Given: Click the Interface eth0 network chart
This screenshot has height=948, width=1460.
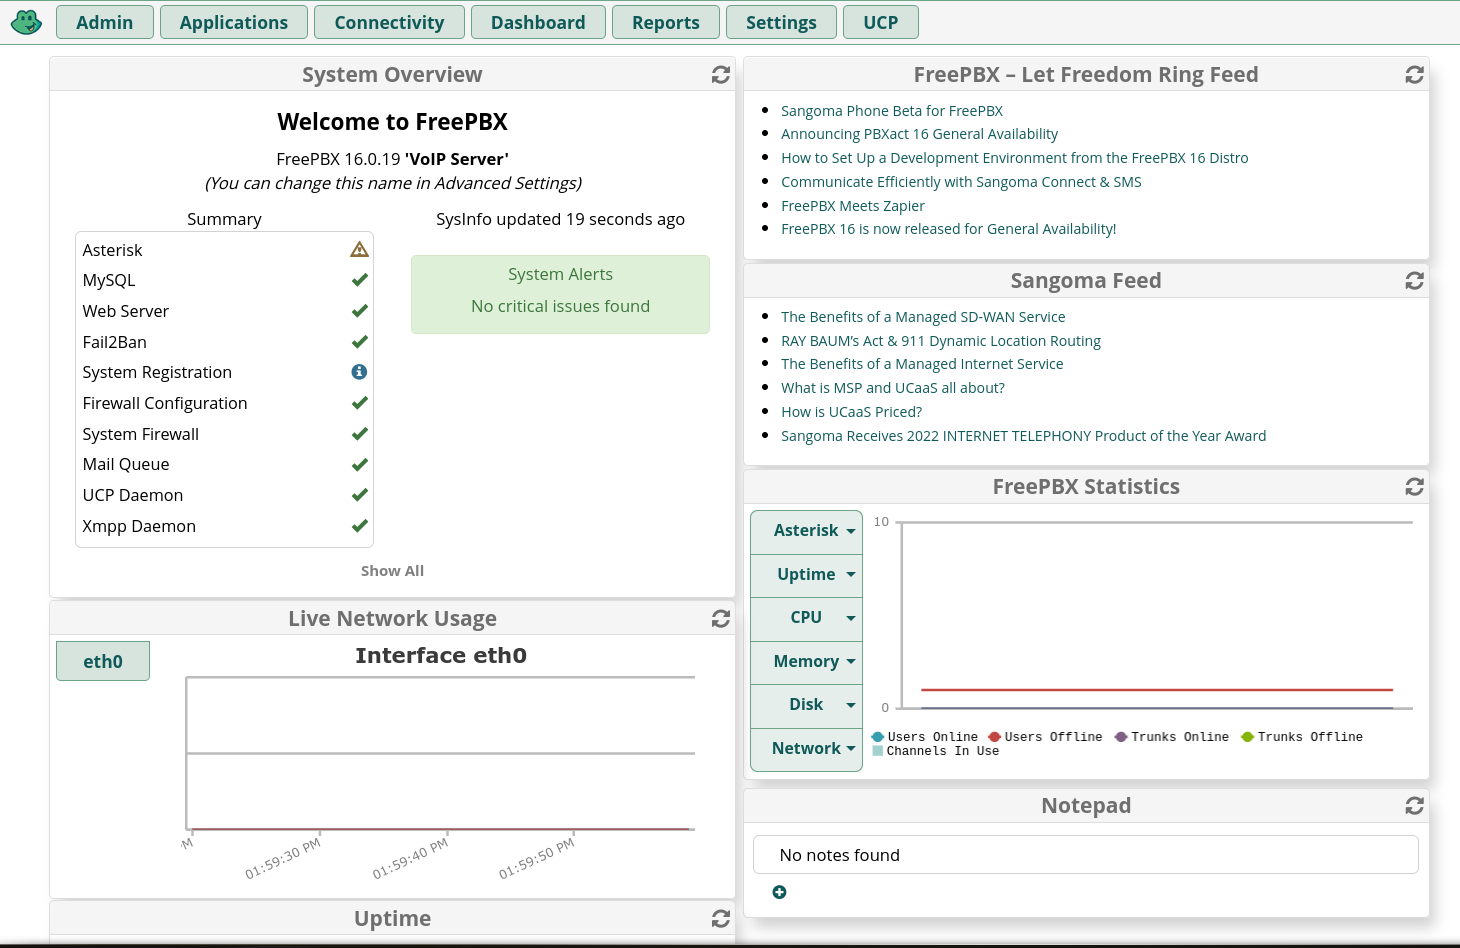Looking at the screenshot, I should [x=440, y=753].
